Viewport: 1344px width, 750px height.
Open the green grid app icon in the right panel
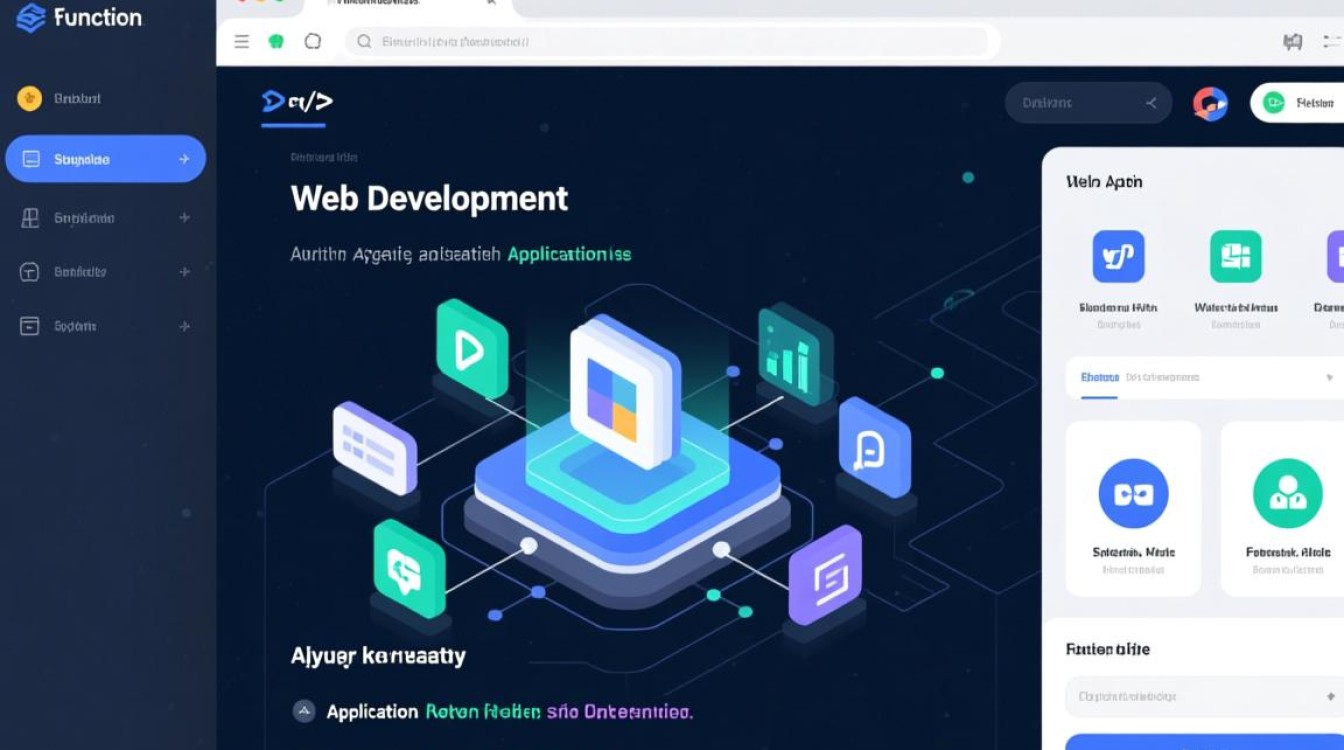[1235, 257]
